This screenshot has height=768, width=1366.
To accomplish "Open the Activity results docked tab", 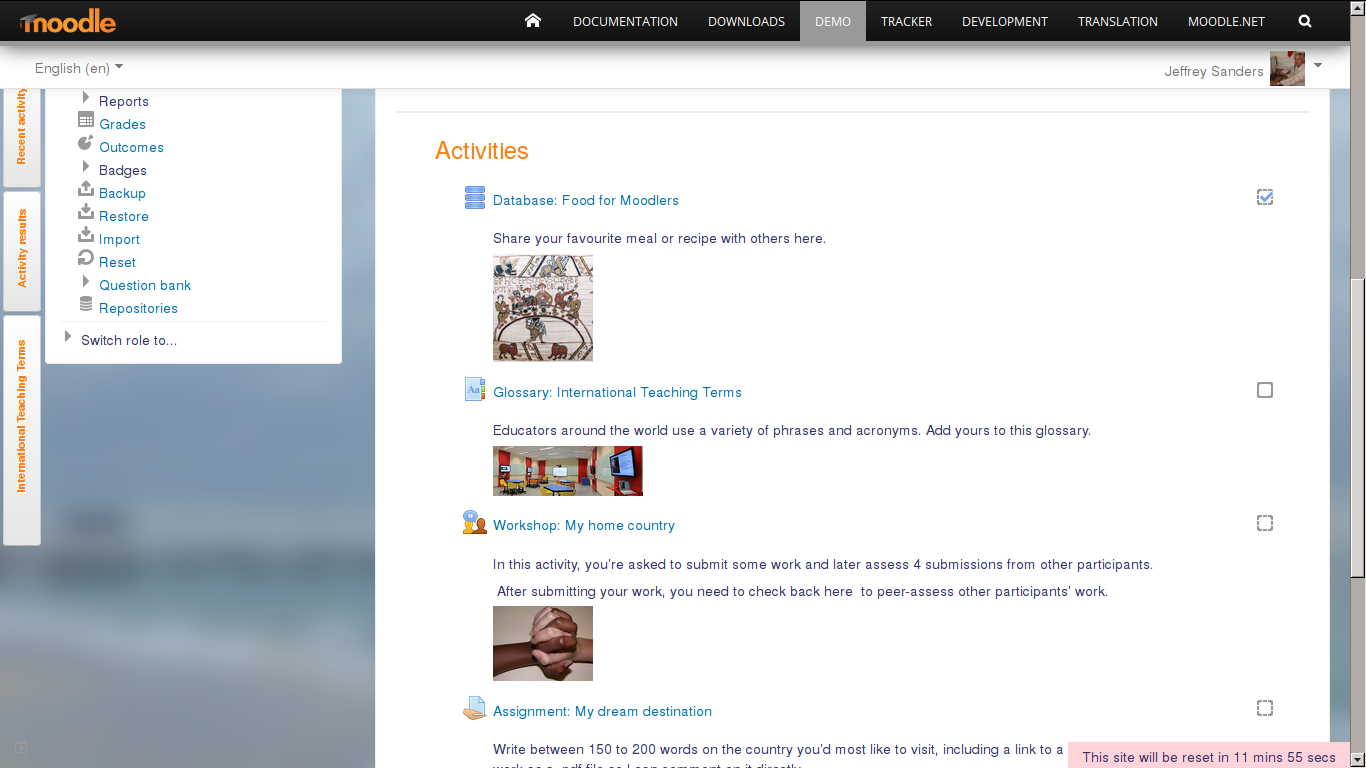I will pyautogui.click(x=22, y=249).
